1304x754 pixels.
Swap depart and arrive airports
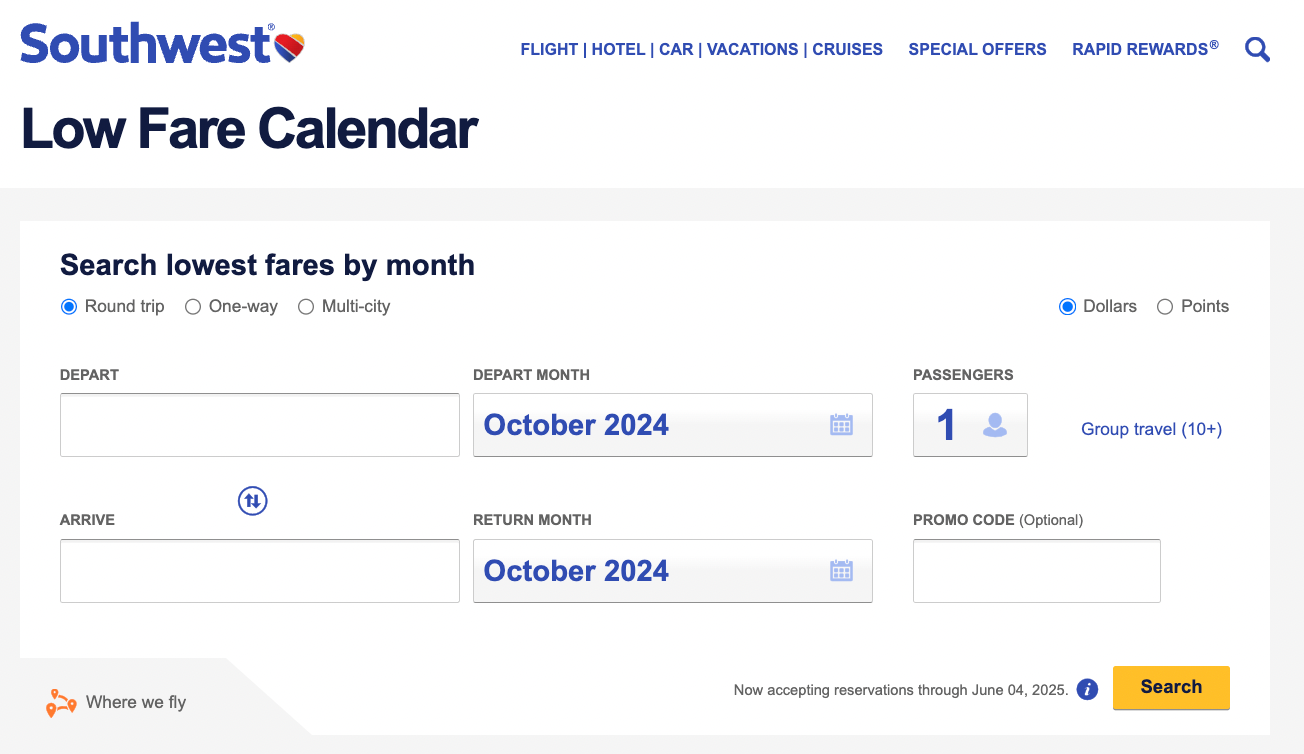253,500
